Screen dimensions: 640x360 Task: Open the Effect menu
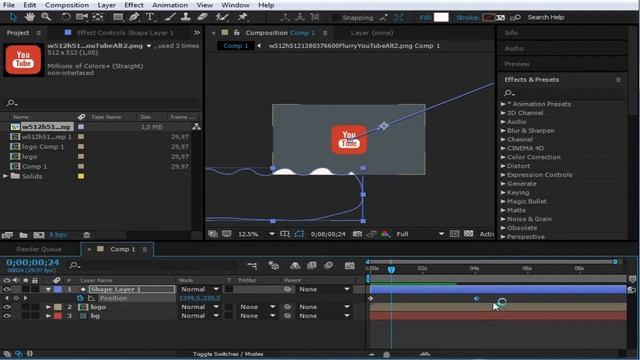point(134,5)
